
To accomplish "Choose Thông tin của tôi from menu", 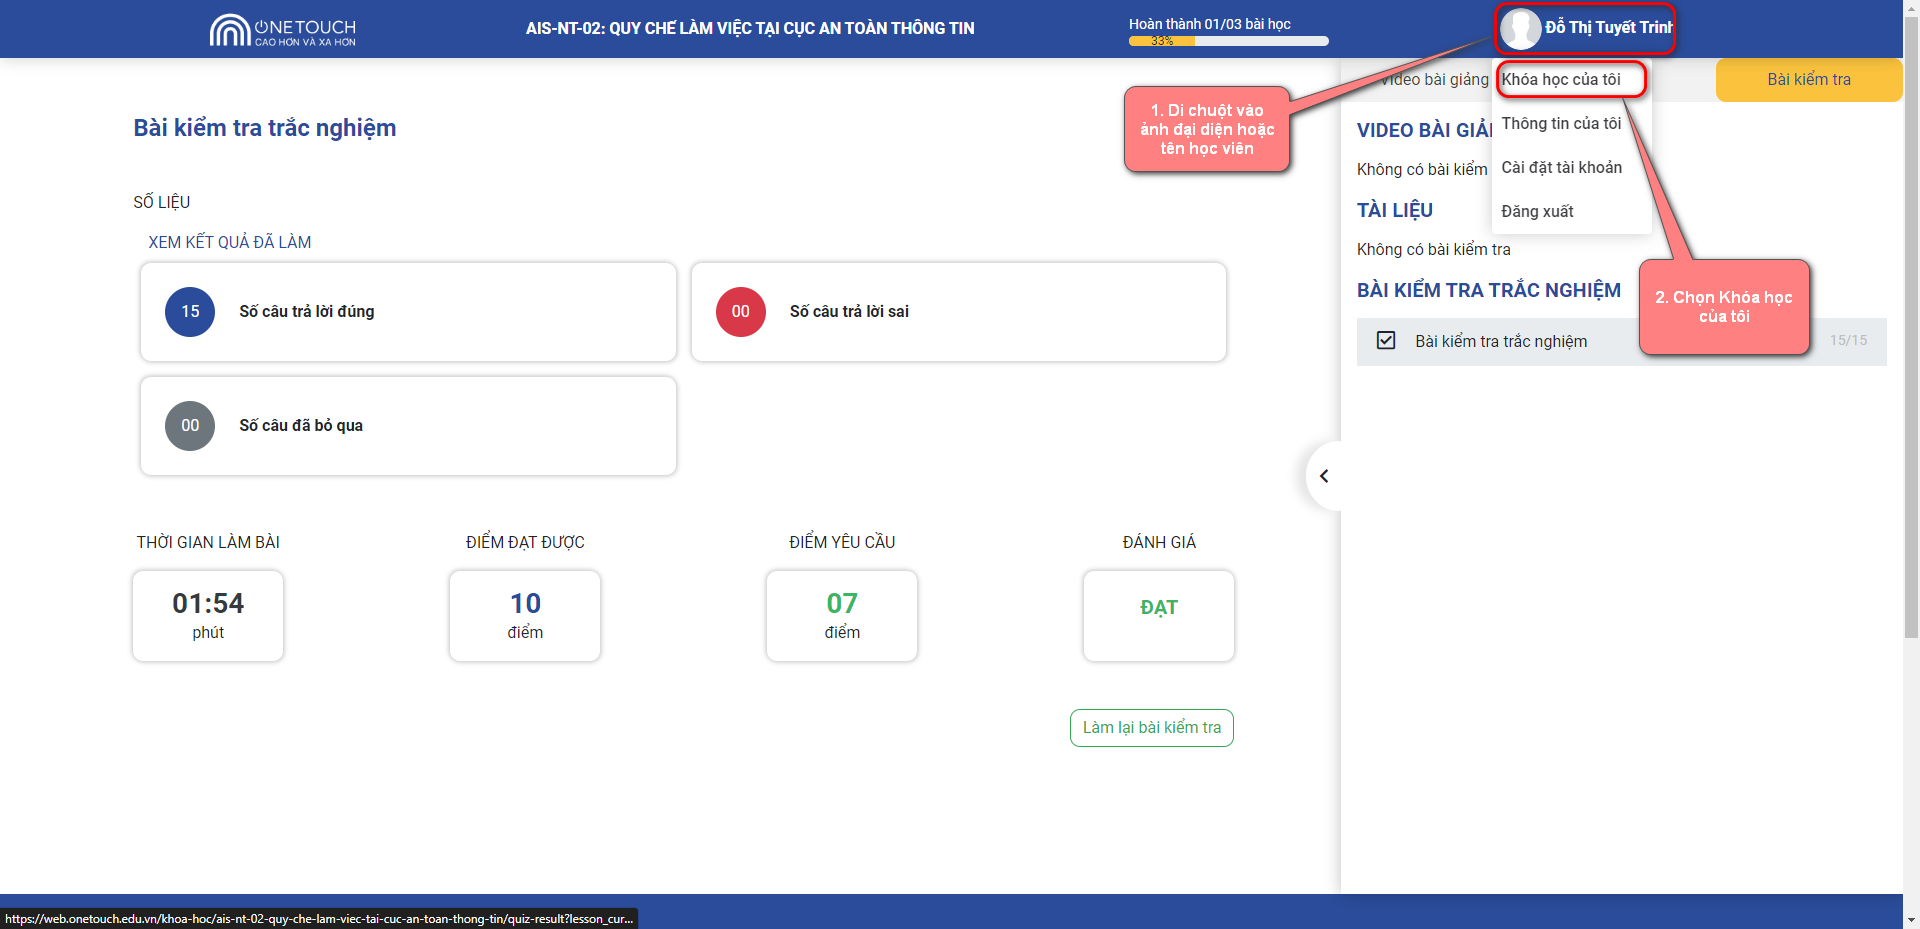I will tap(1561, 124).
